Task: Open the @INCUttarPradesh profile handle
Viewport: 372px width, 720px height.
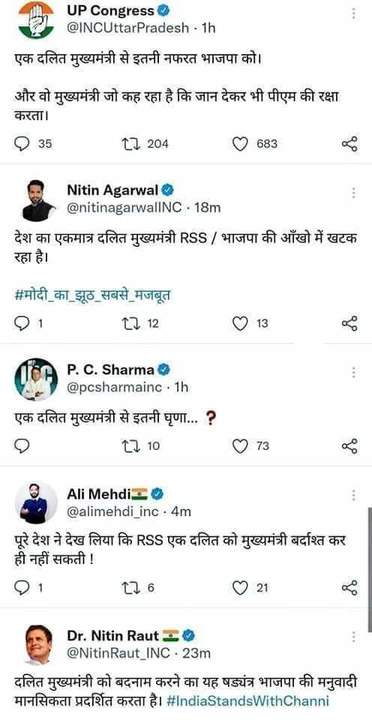Action: coord(128,28)
